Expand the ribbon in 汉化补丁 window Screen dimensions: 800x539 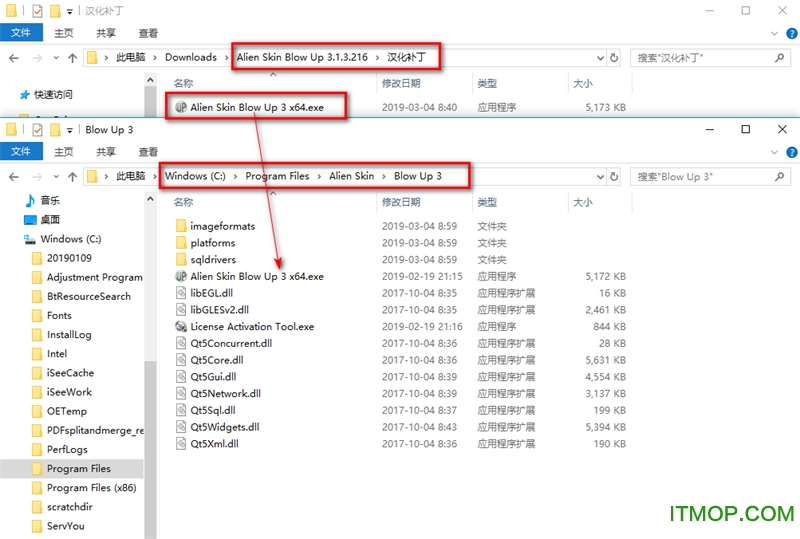774,33
